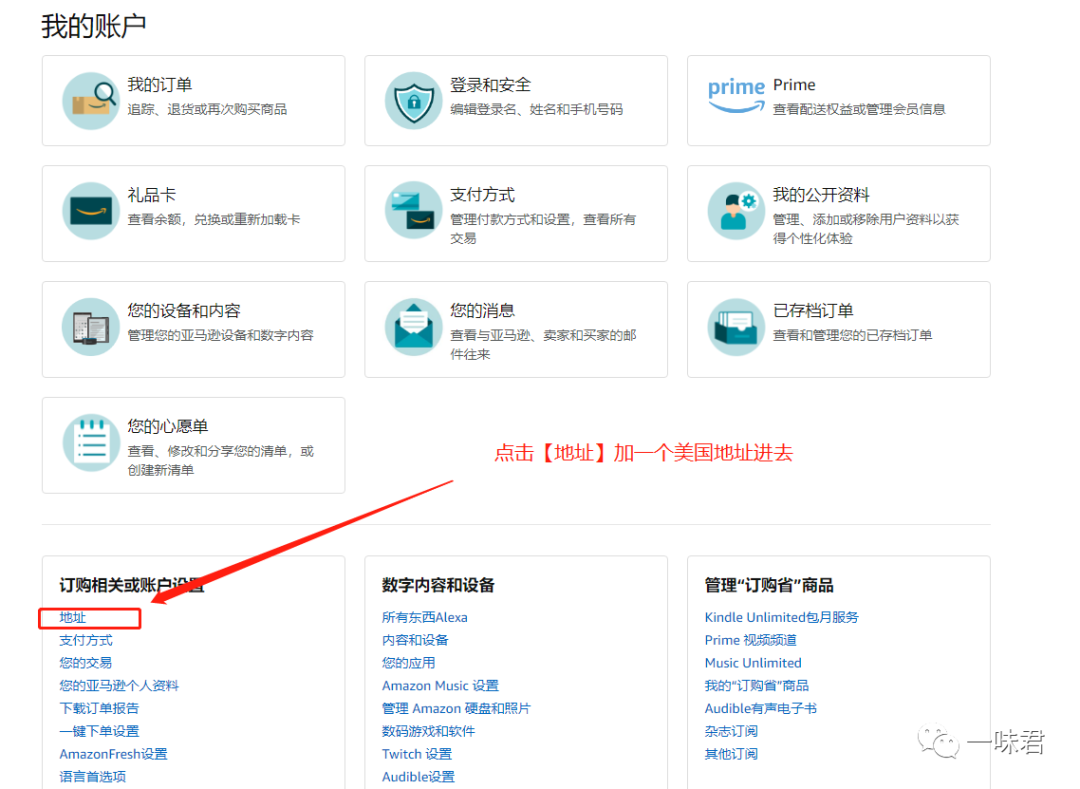Click the 地址 link
Viewport: 1080px width, 789px height.
73,618
